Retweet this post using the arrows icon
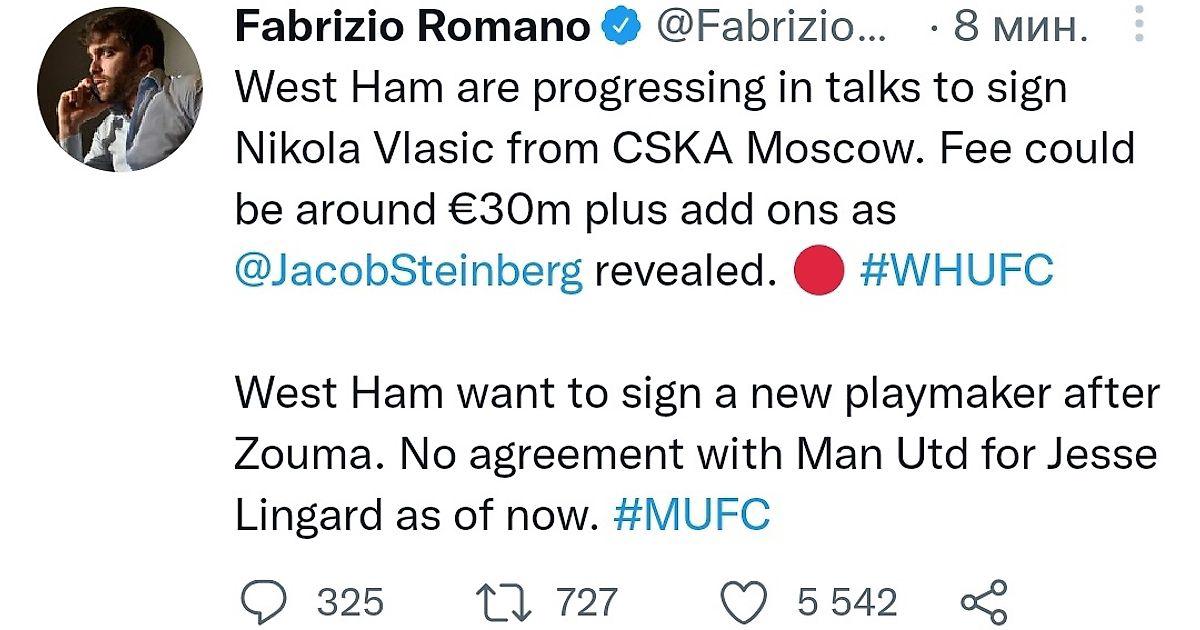Screen dimensions: 1200x630 pyautogui.click(x=506, y=601)
